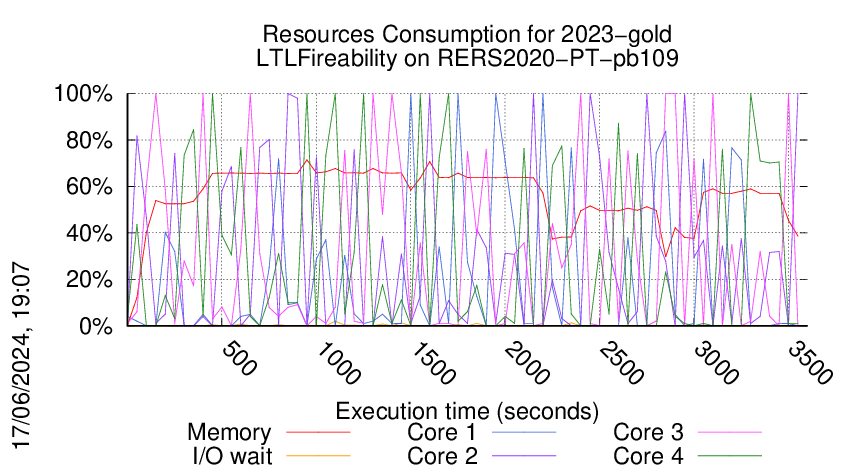Click the green Core 4 legend line sample

[x=730, y=456]
